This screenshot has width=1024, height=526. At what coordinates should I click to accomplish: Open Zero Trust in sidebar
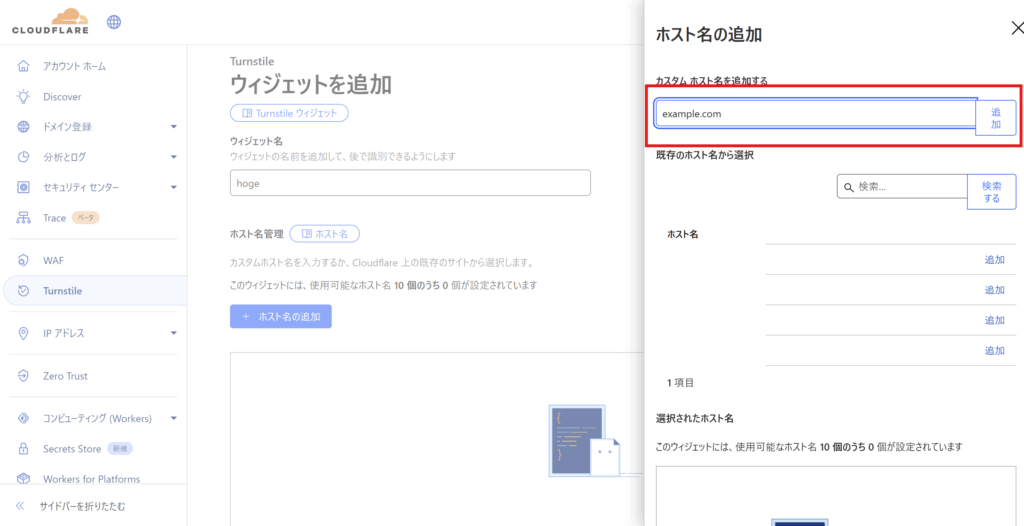point(65,376)
